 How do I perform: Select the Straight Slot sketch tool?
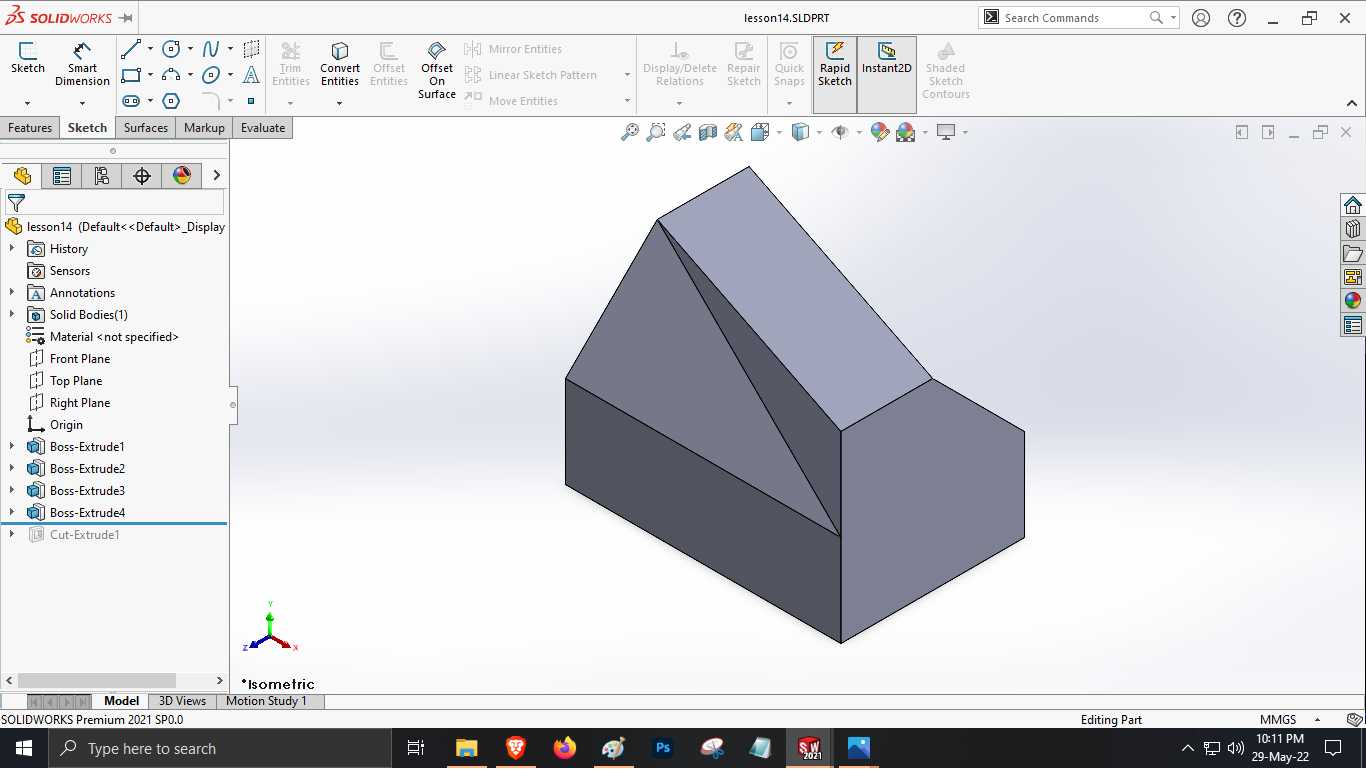[x=131, y=101]
